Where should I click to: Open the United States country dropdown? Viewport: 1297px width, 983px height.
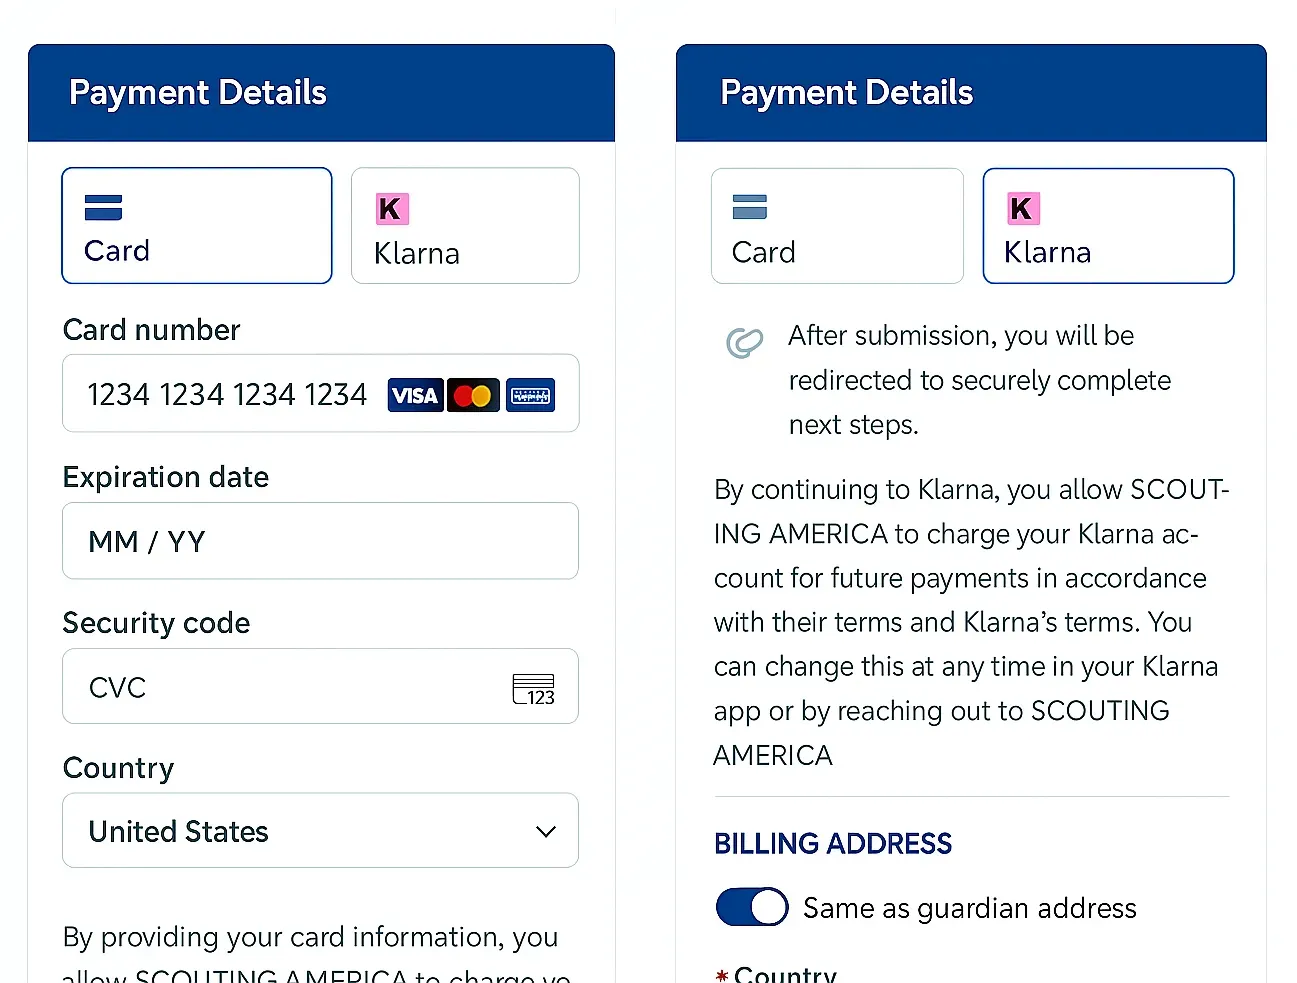(x=320, y=831)
